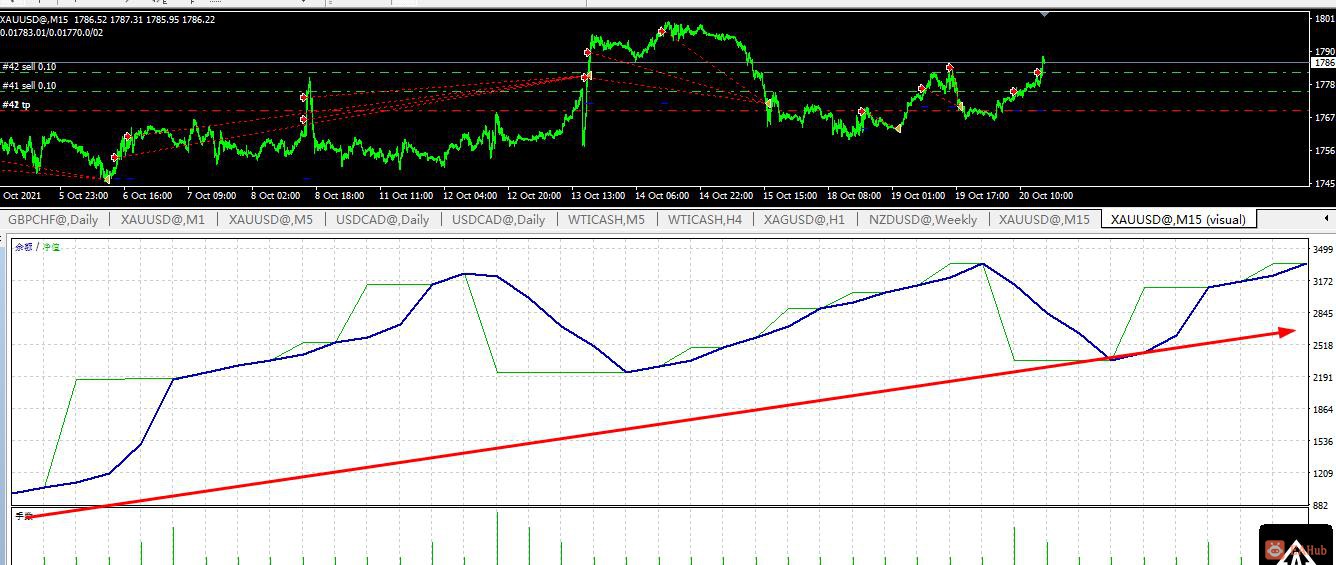This screenshot has height=565, width=1336.
Task: Switch to the WTICASH,M5 chart tab
Action: pyautogui.click(x=607, y=219)
